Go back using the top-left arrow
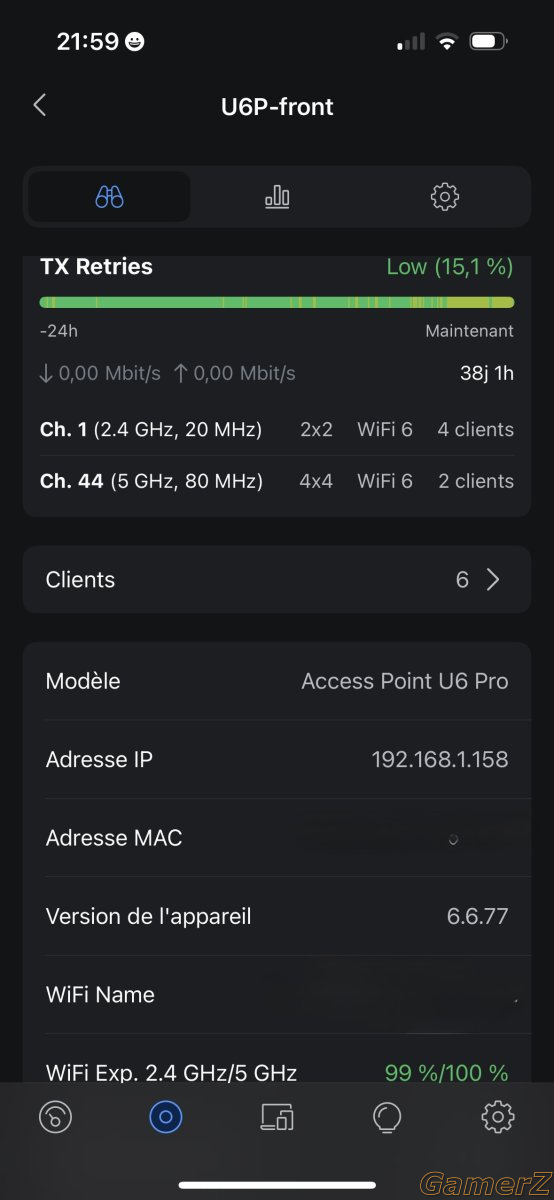This screenshot has width=554, height=1200. (40, 105)
